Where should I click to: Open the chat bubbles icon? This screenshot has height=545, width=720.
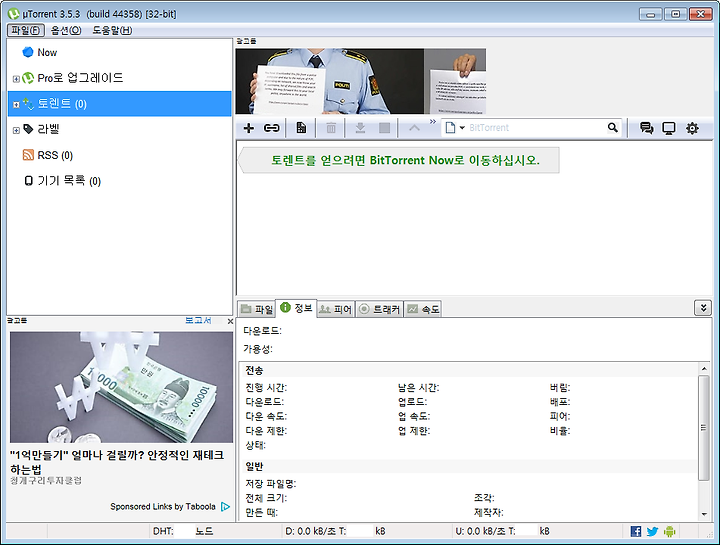click(647, 128)
